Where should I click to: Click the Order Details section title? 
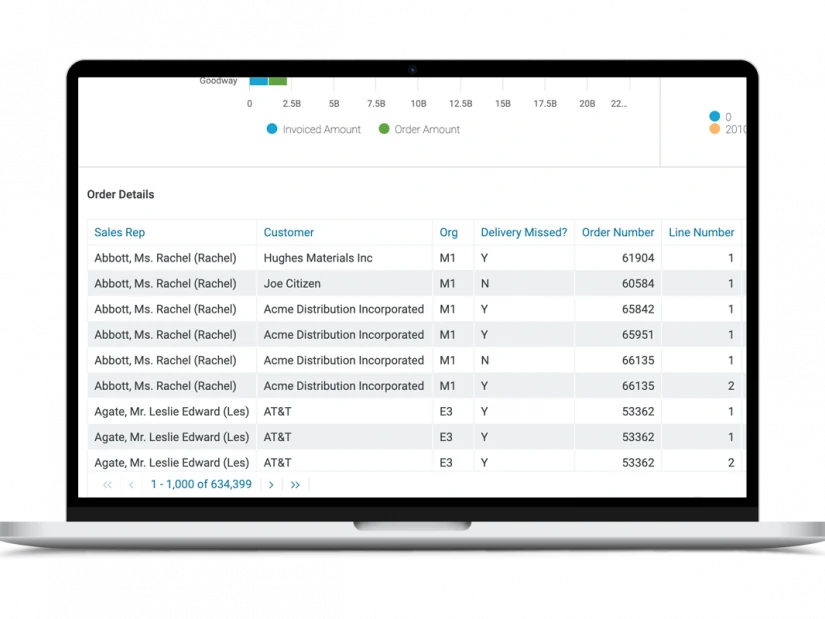coord(120,194)
